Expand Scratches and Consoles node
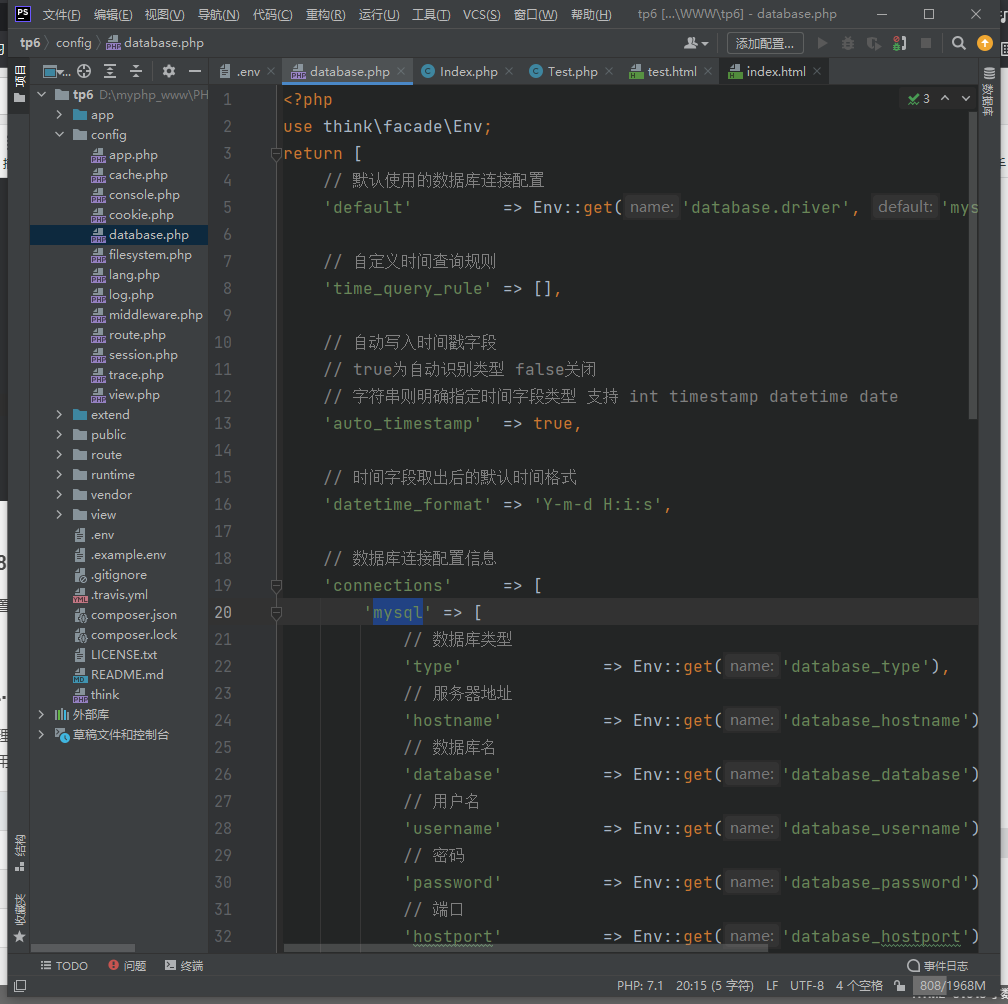The image size is (1008, 1004). tap(42, 734)
